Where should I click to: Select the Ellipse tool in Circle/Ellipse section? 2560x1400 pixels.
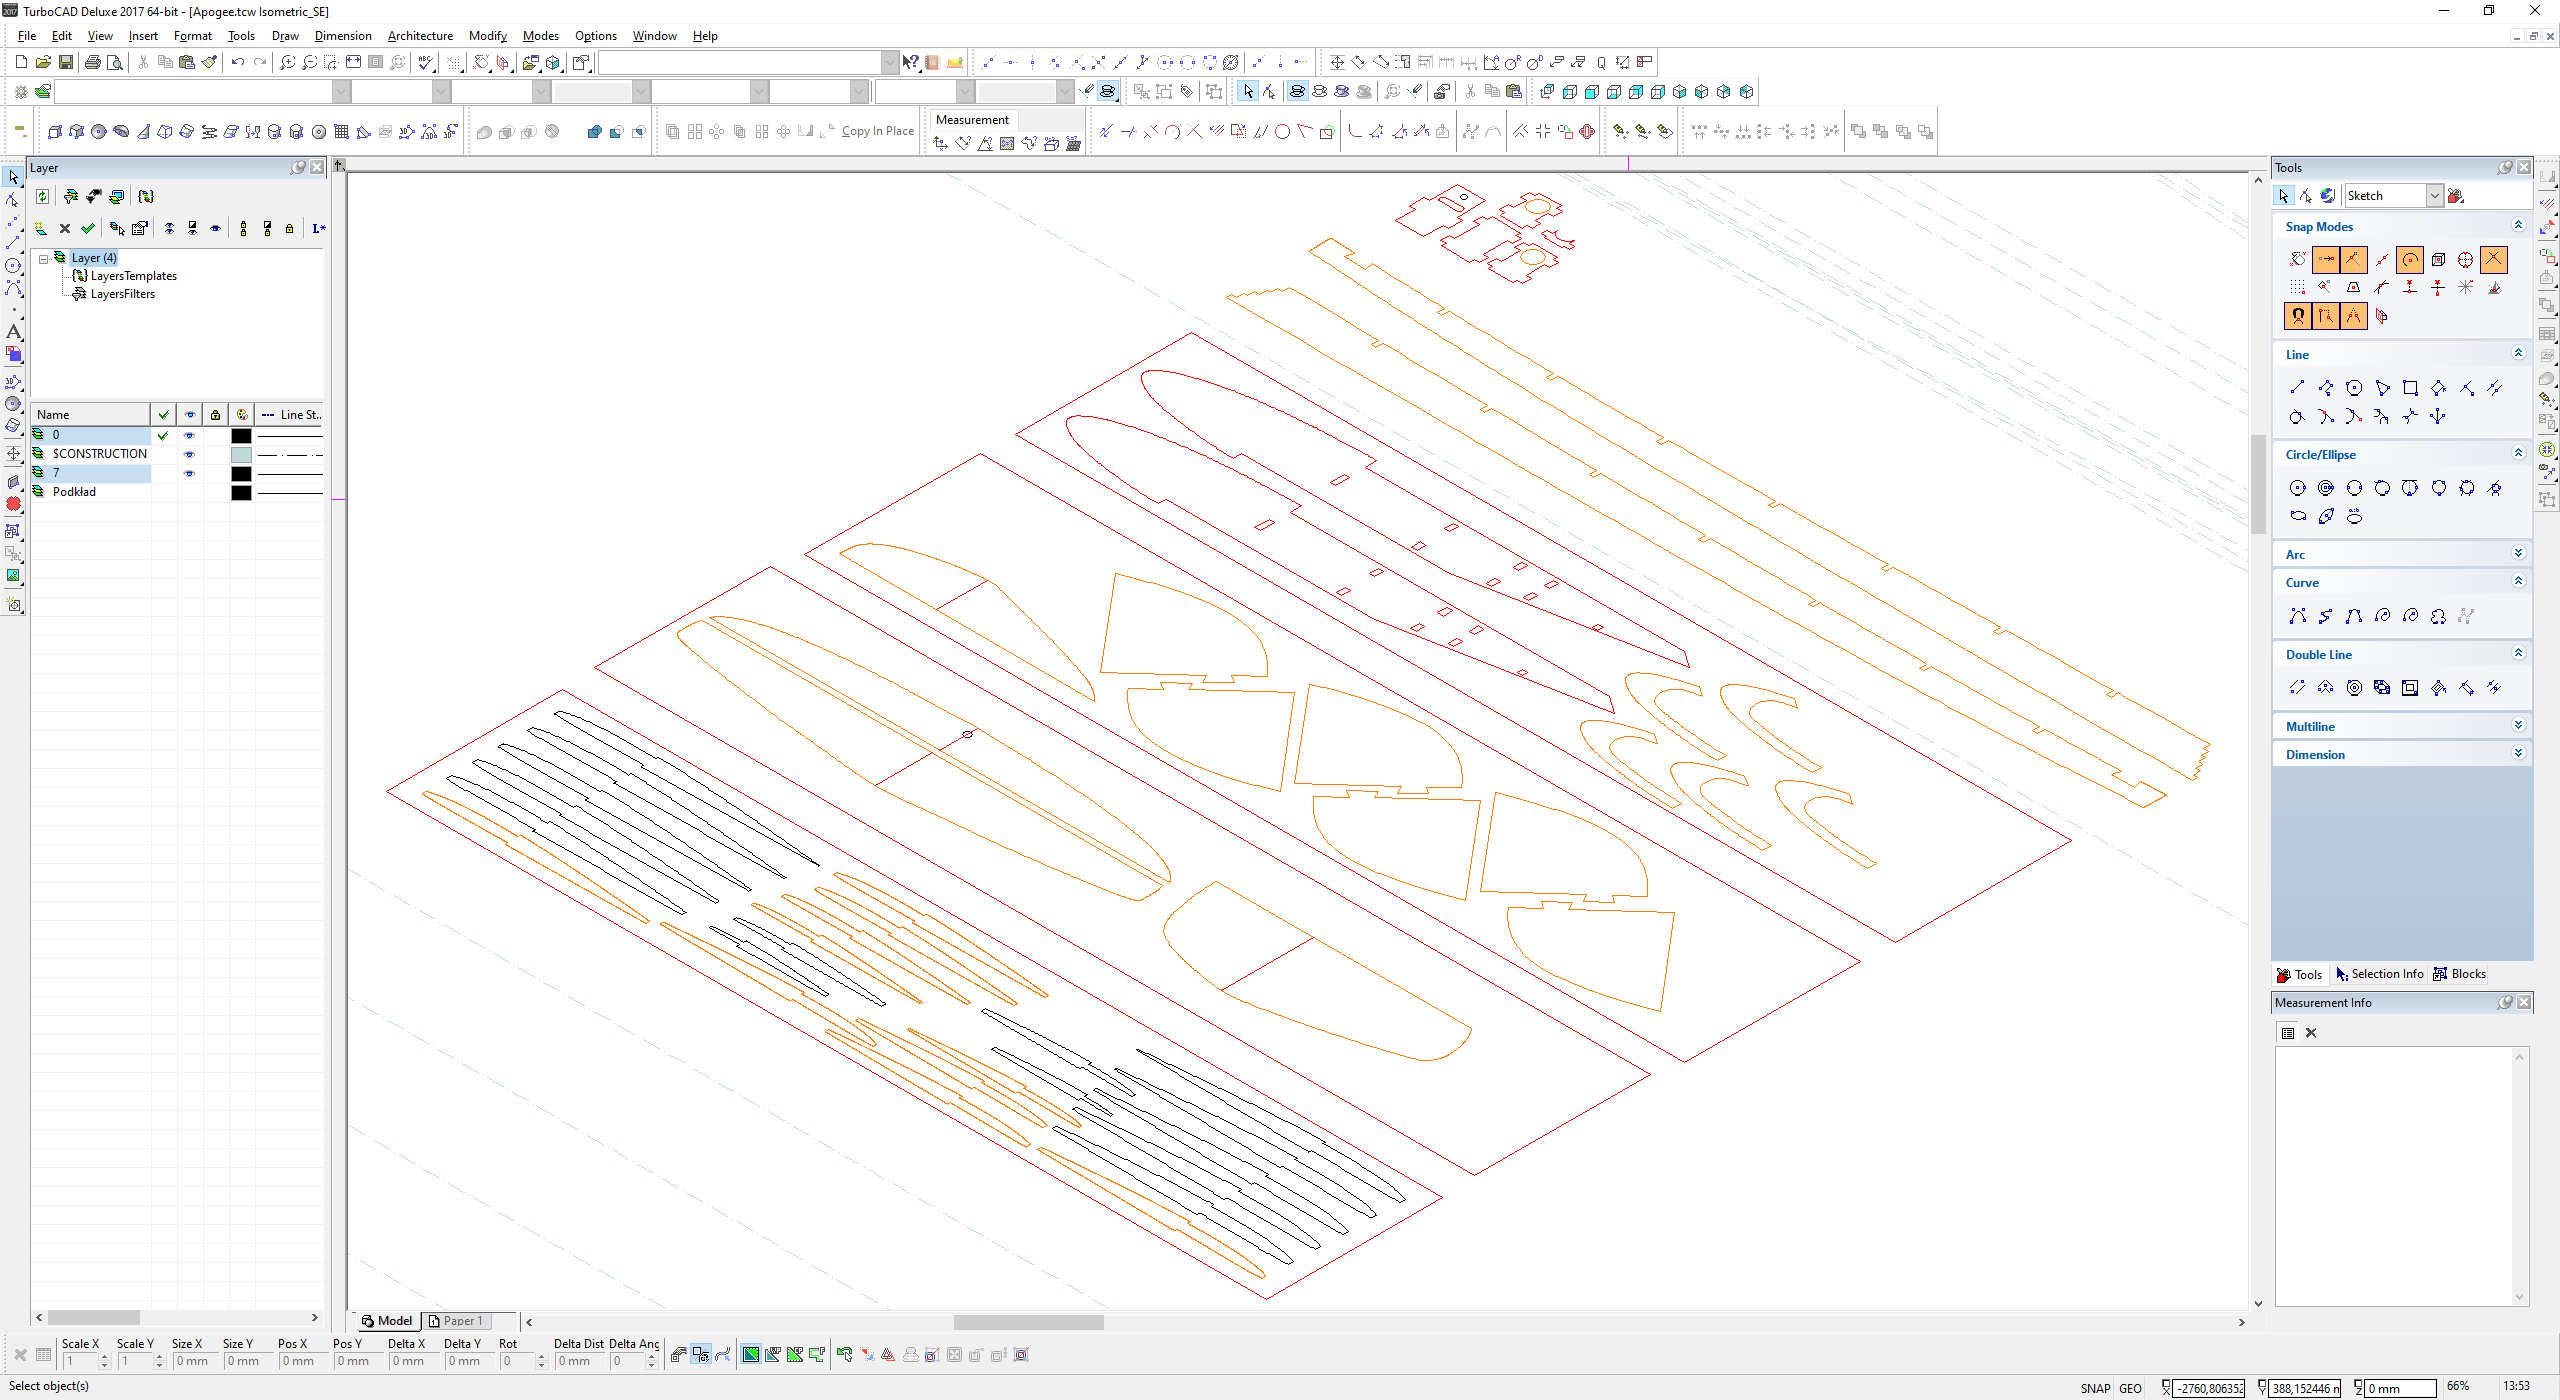2298,516
